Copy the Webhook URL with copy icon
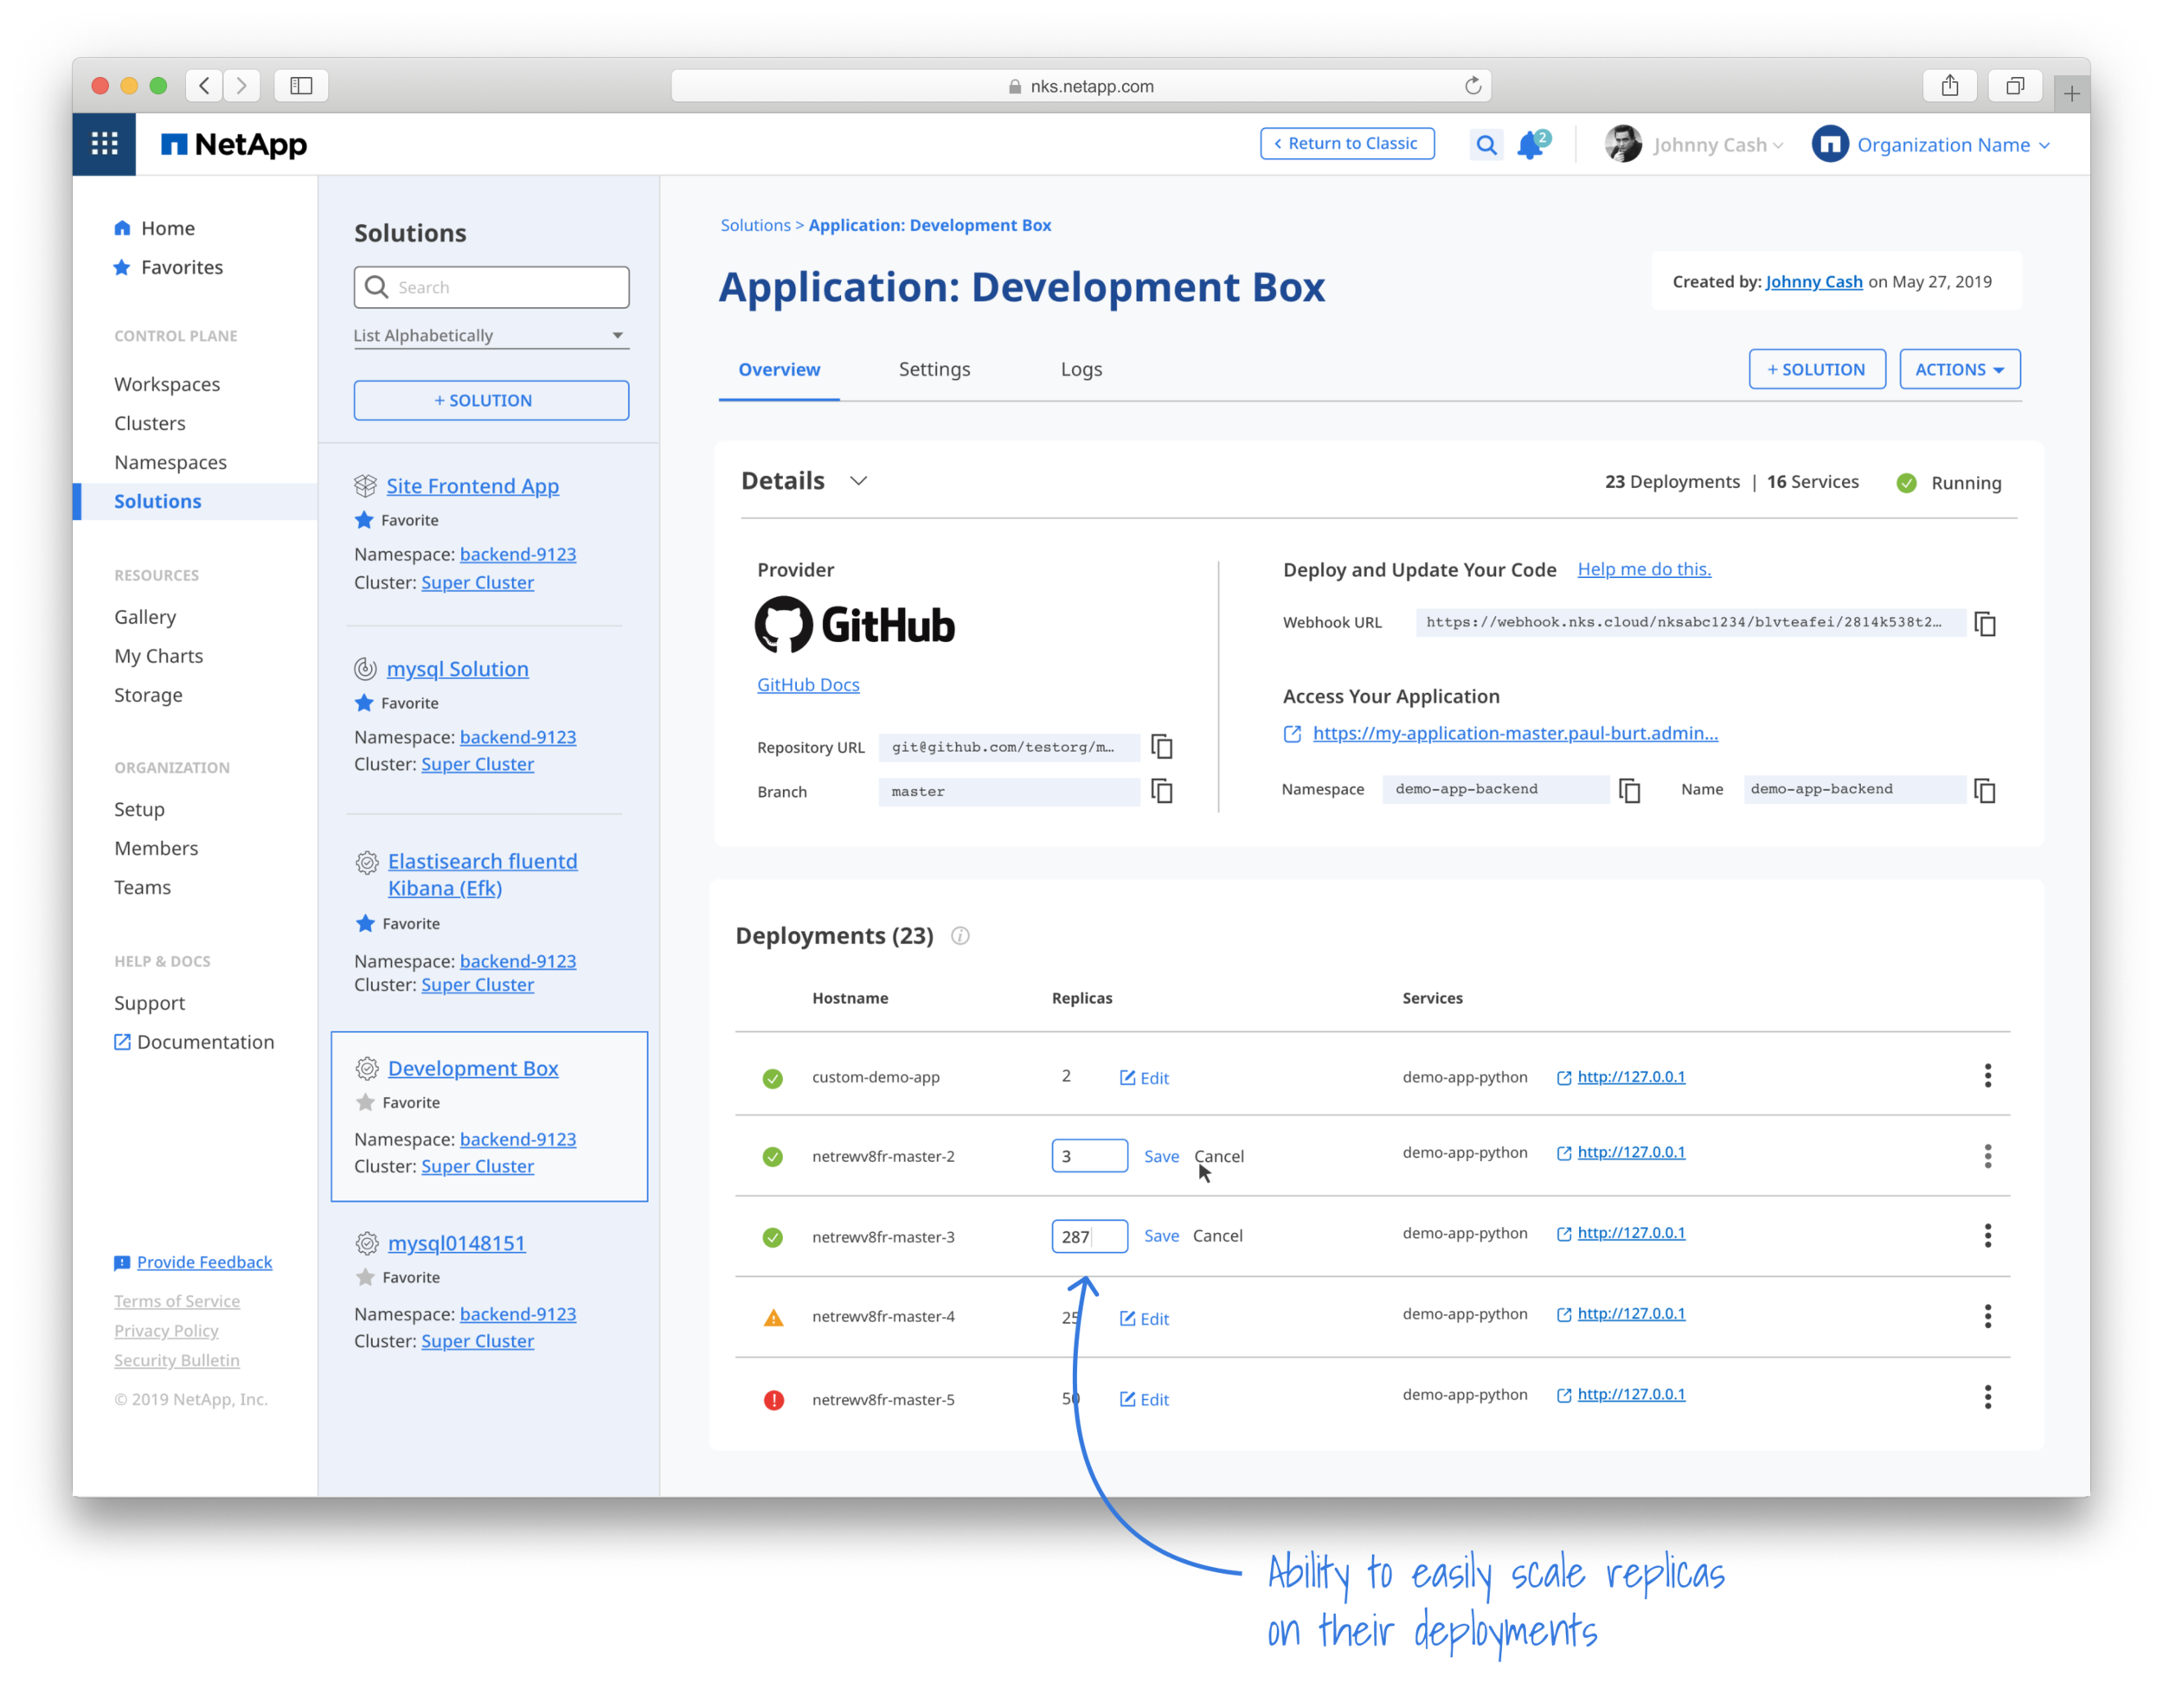2163x1708 pixels. pyautogui.click(x=1985, y=623)
